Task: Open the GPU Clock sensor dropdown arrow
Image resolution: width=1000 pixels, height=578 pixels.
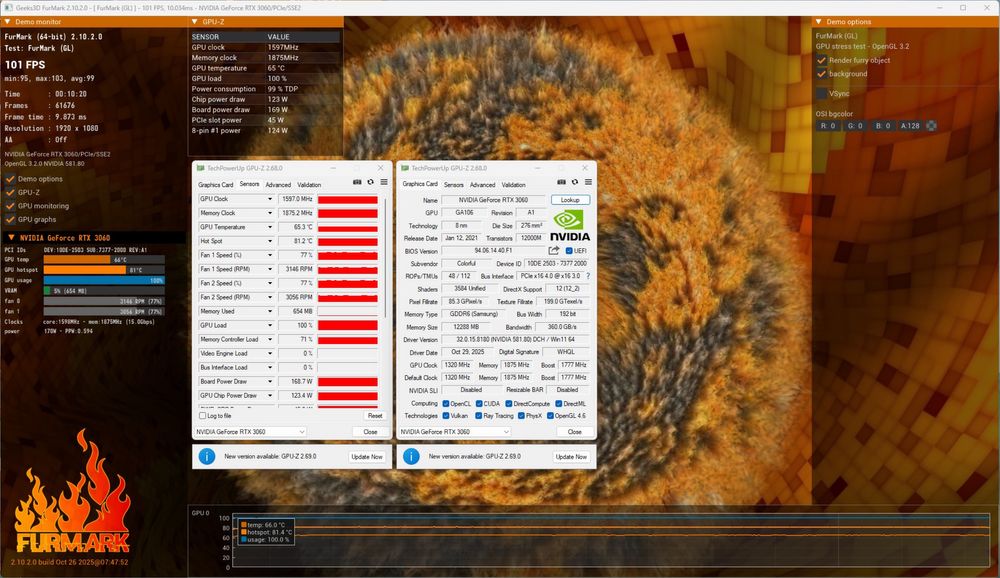Action: point(270,199)
